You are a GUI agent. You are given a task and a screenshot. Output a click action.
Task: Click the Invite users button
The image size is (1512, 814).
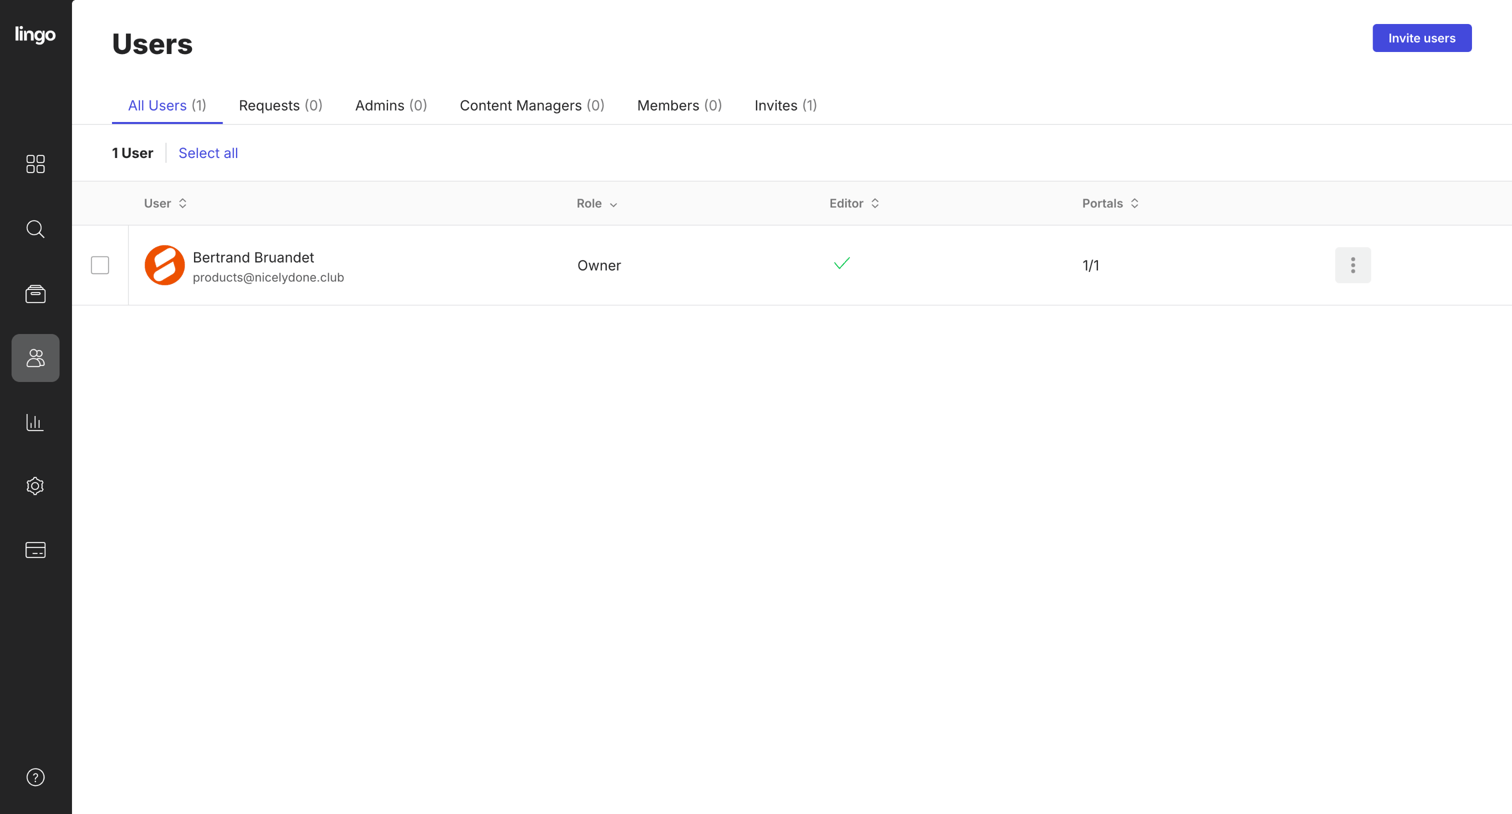1421,38
